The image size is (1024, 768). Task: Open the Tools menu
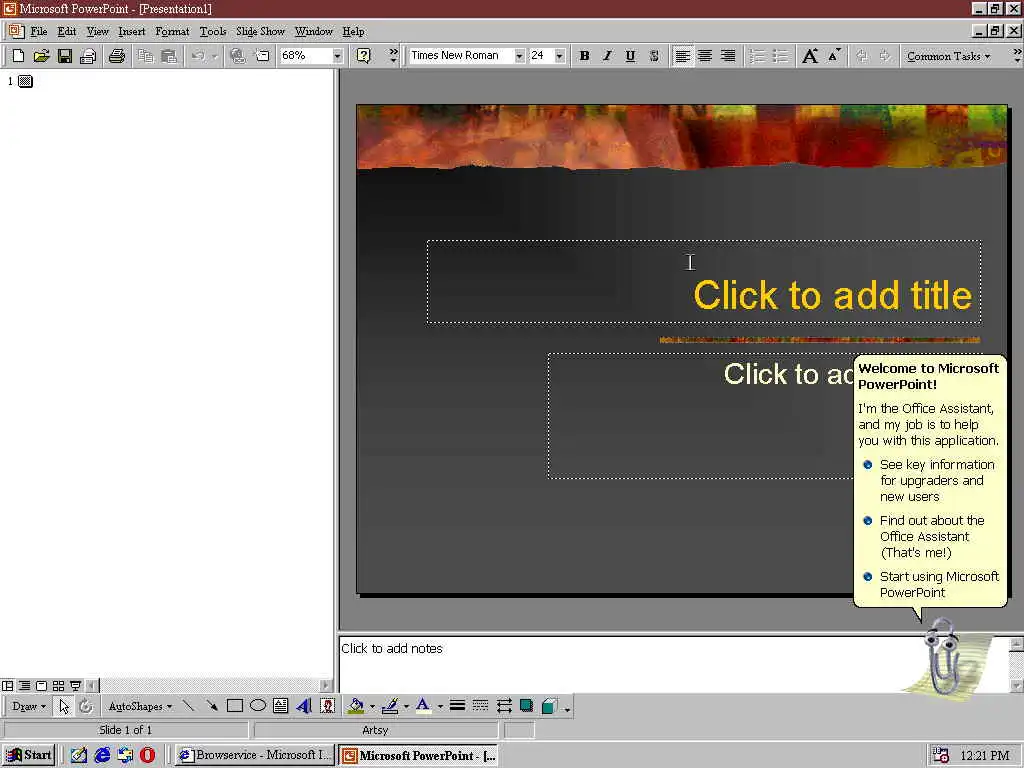(213, 31)
